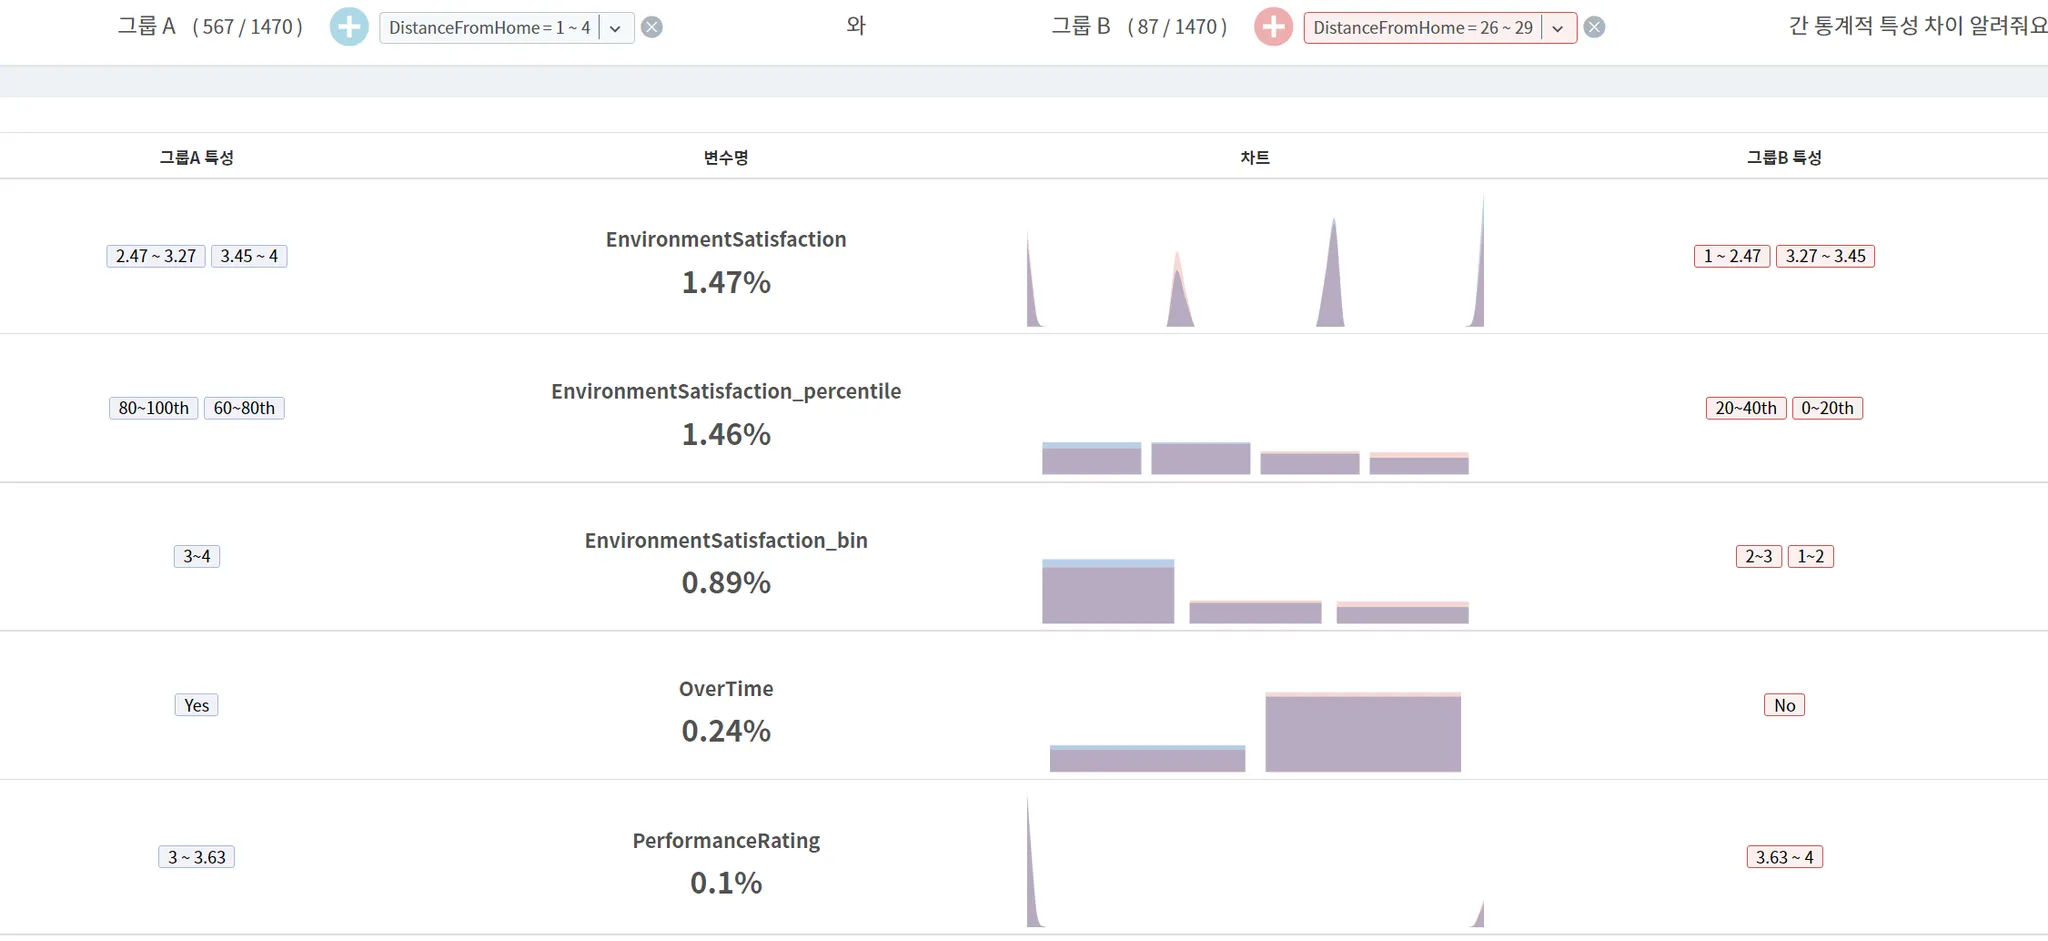Click the PerformanceRating variable name
Image resolution: width=2048 pixels, height=941 pixels.
(726, 841)
